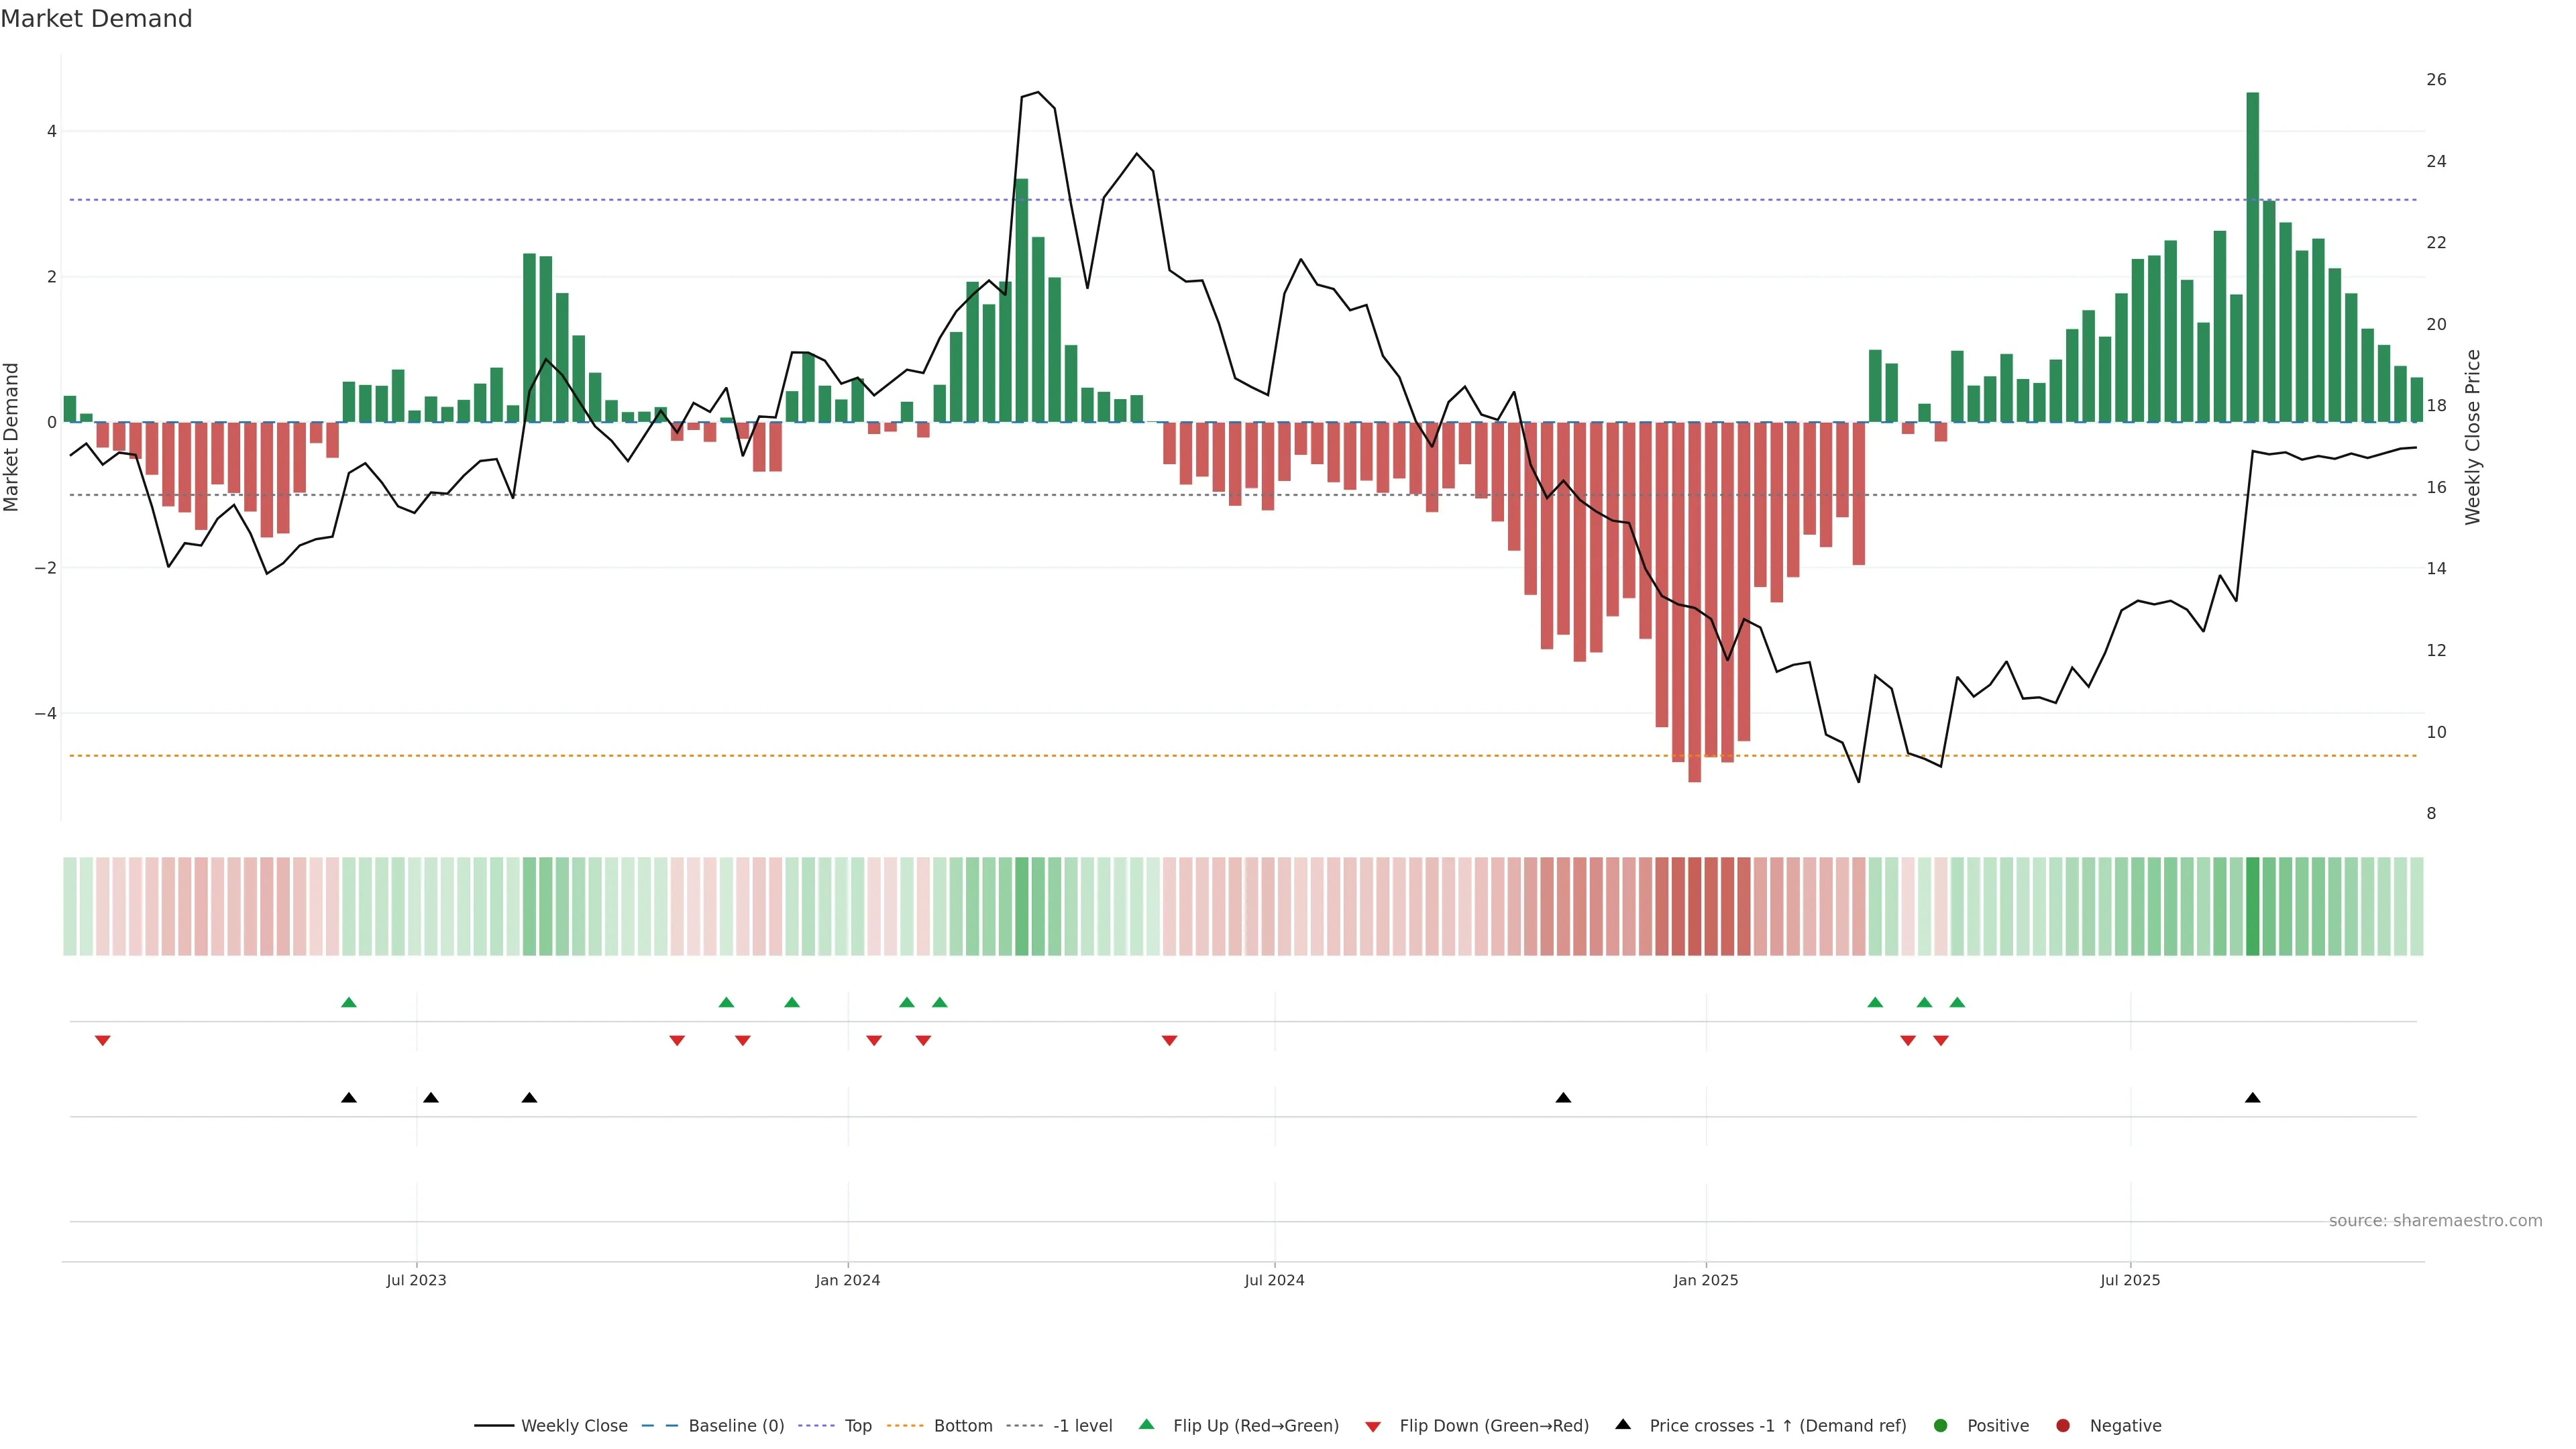Toggle the Top level legend entry

coord(857,1426)
